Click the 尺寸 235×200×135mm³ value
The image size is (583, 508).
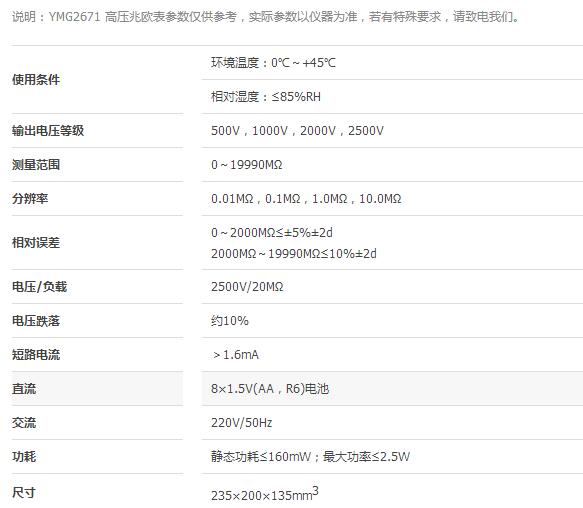(265, 493)
